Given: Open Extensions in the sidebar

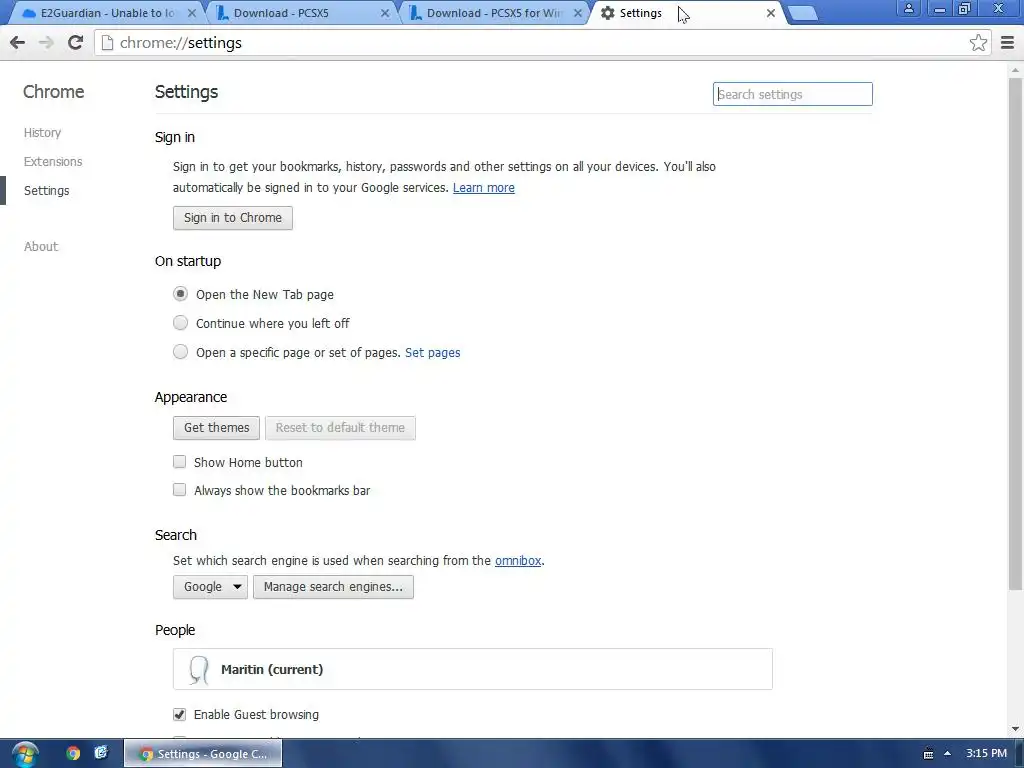Looking at the screenshot, I should pos(53,161).
